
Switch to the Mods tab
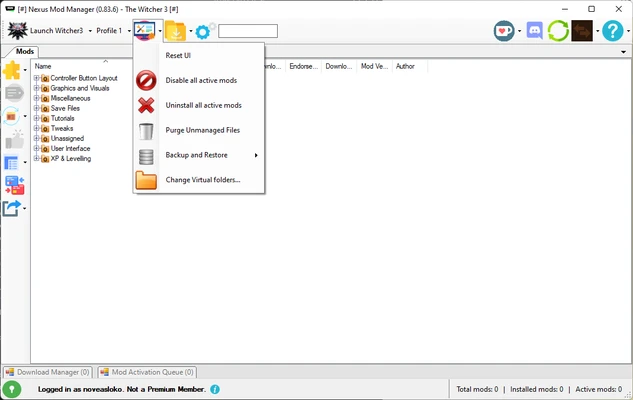[x=25, y=51]
